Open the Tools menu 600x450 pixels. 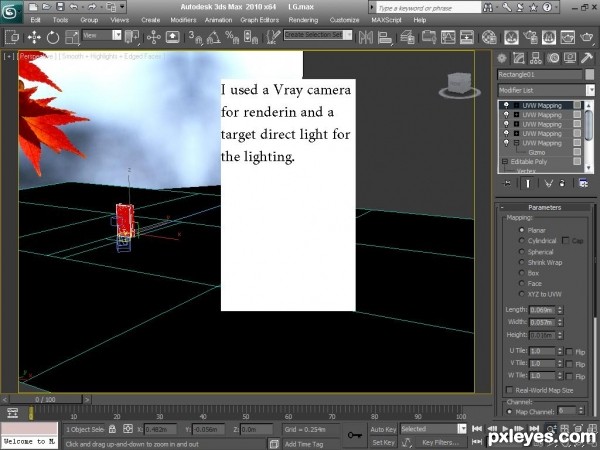click(60, 20)
